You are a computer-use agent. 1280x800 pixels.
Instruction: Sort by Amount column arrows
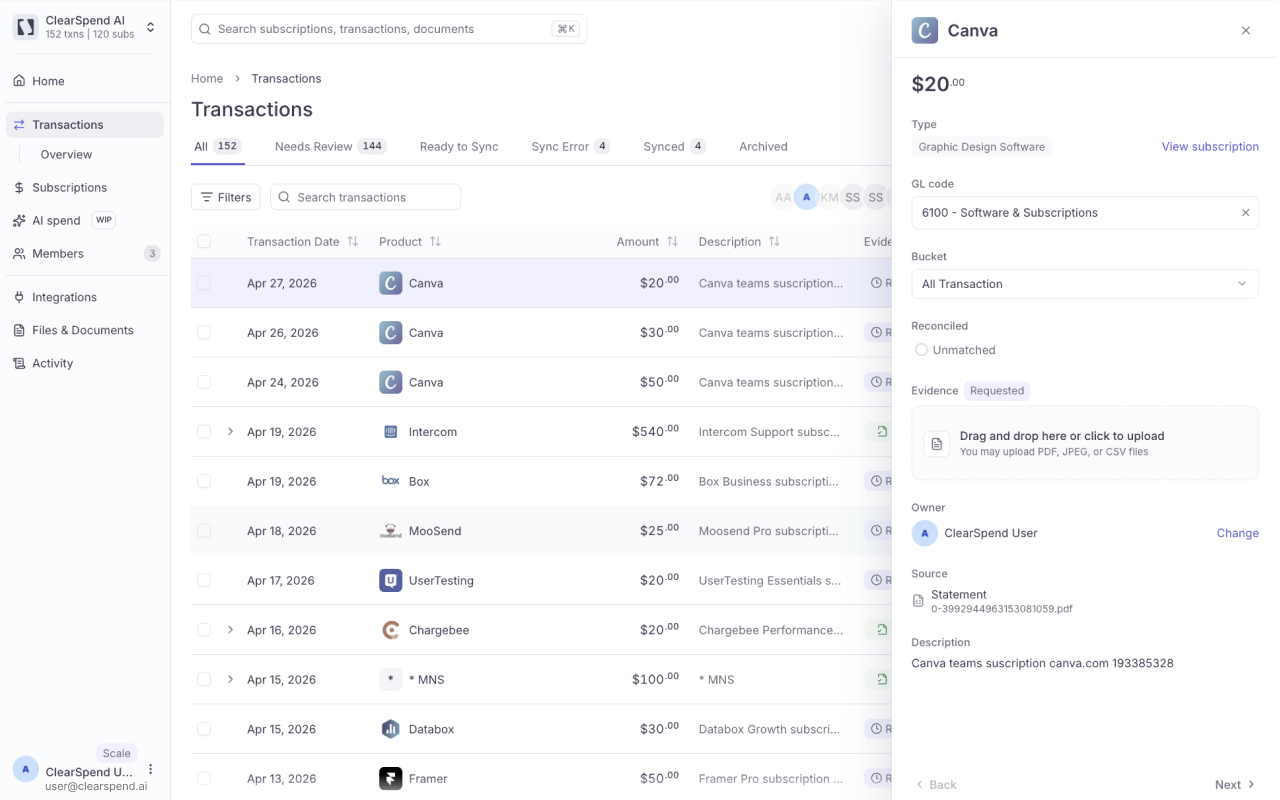click(672, 242)
